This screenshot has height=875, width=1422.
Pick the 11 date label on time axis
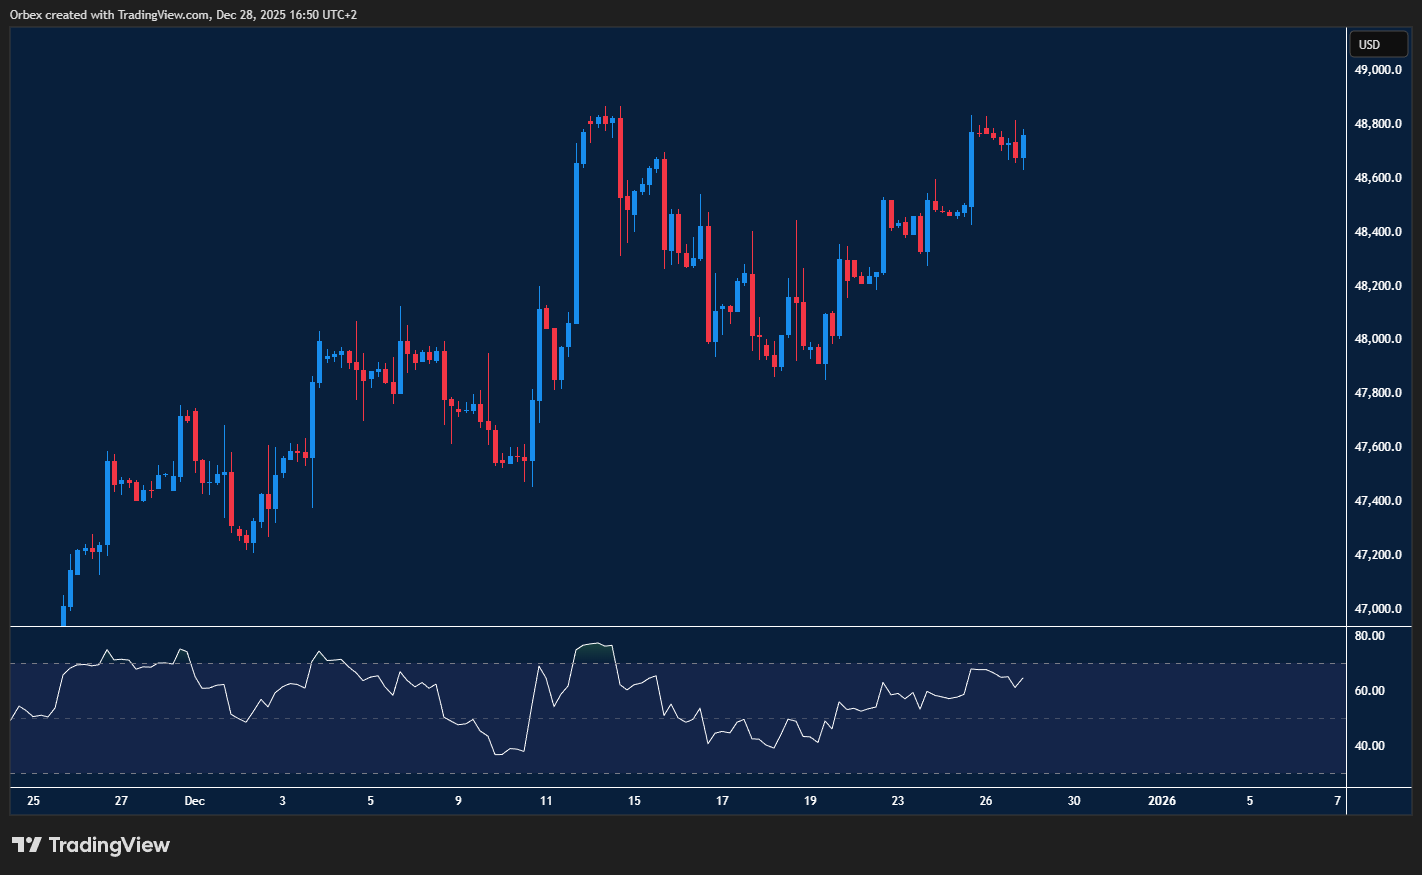pyautogui.click(x=546, y=801)
